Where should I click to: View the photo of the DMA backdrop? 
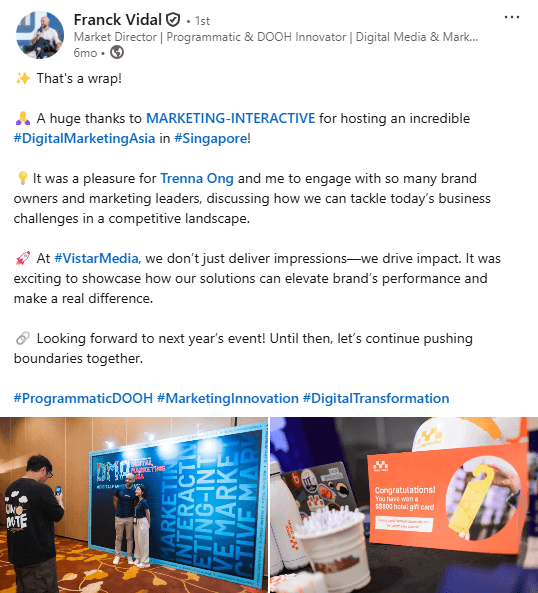pos(134,505)
